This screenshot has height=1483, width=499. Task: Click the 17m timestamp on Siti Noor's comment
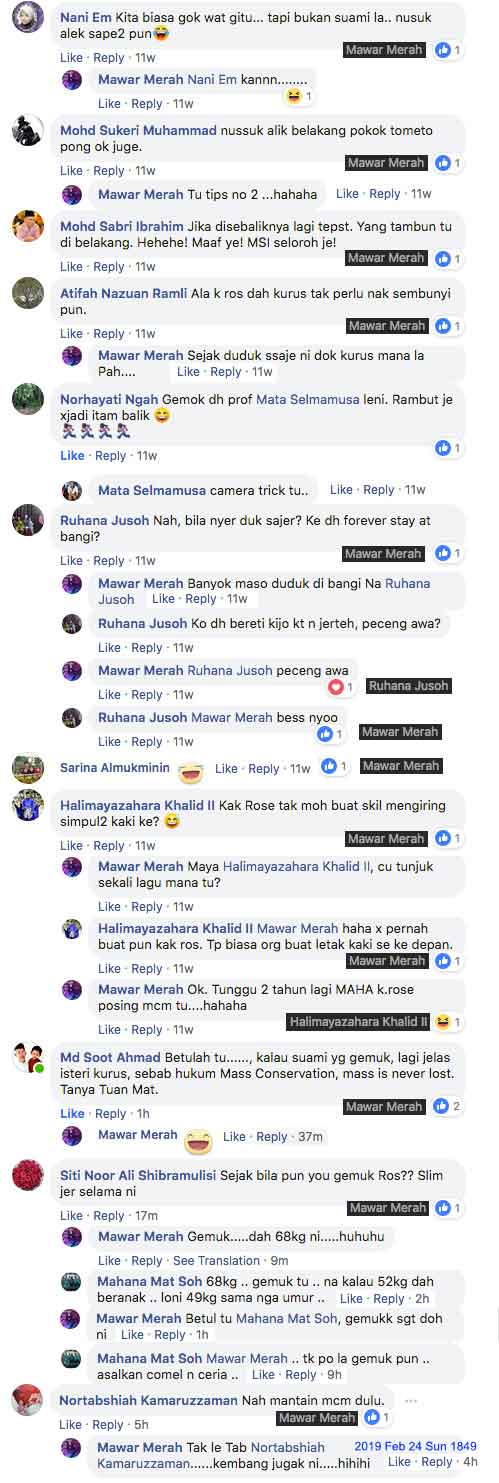click(x=146, y=1215)
